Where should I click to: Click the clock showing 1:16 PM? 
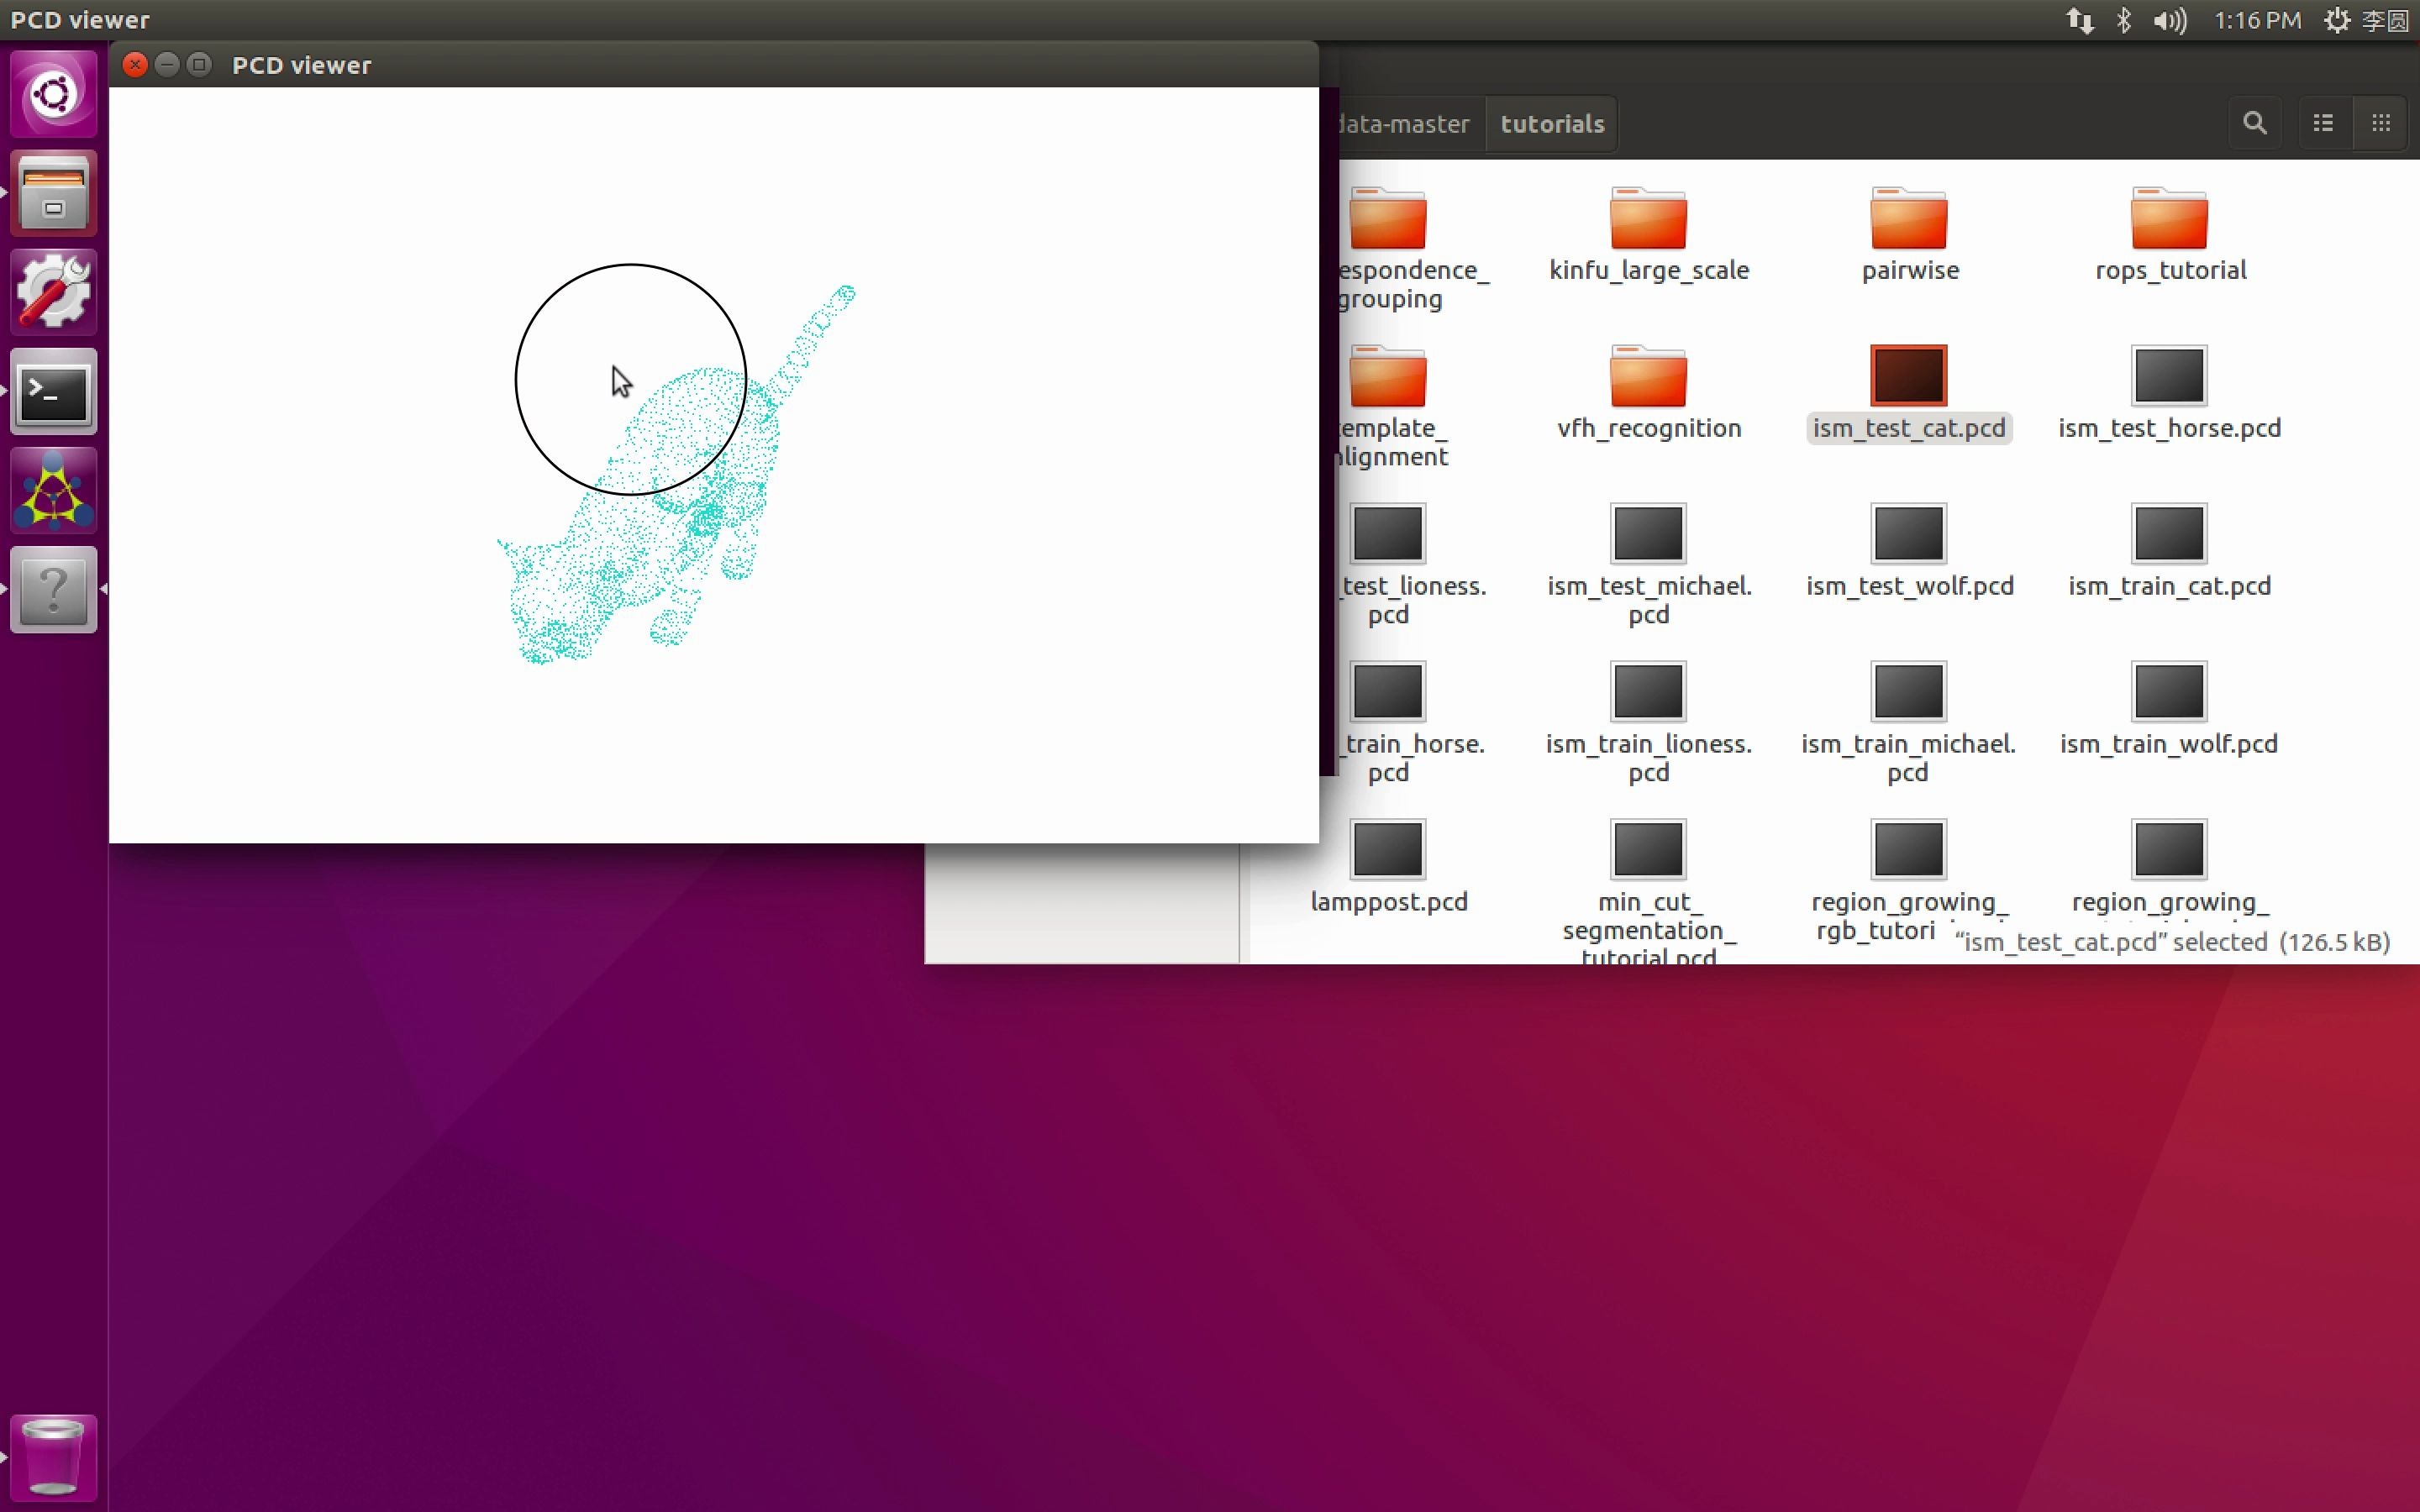(2257, 21)
